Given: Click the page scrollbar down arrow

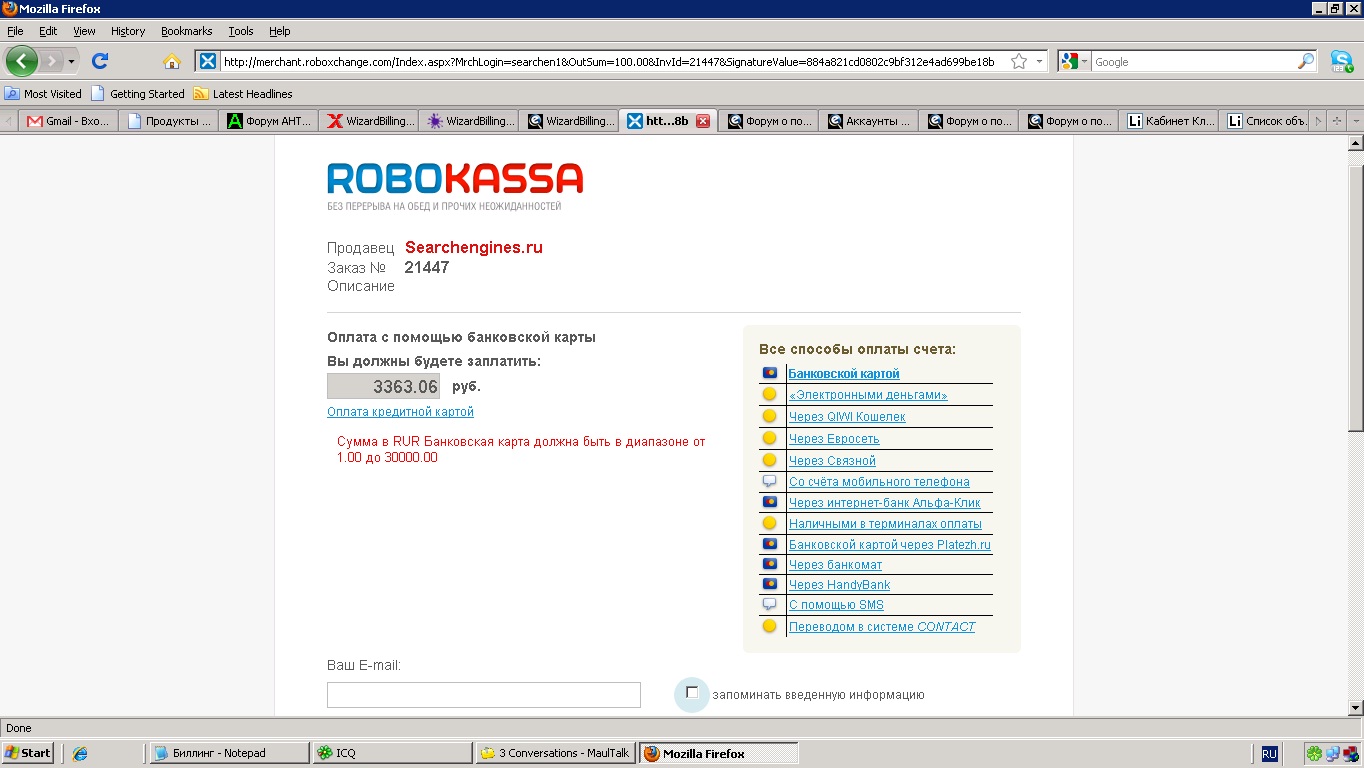Looking at the screenshot, I should coord(1356,708).
